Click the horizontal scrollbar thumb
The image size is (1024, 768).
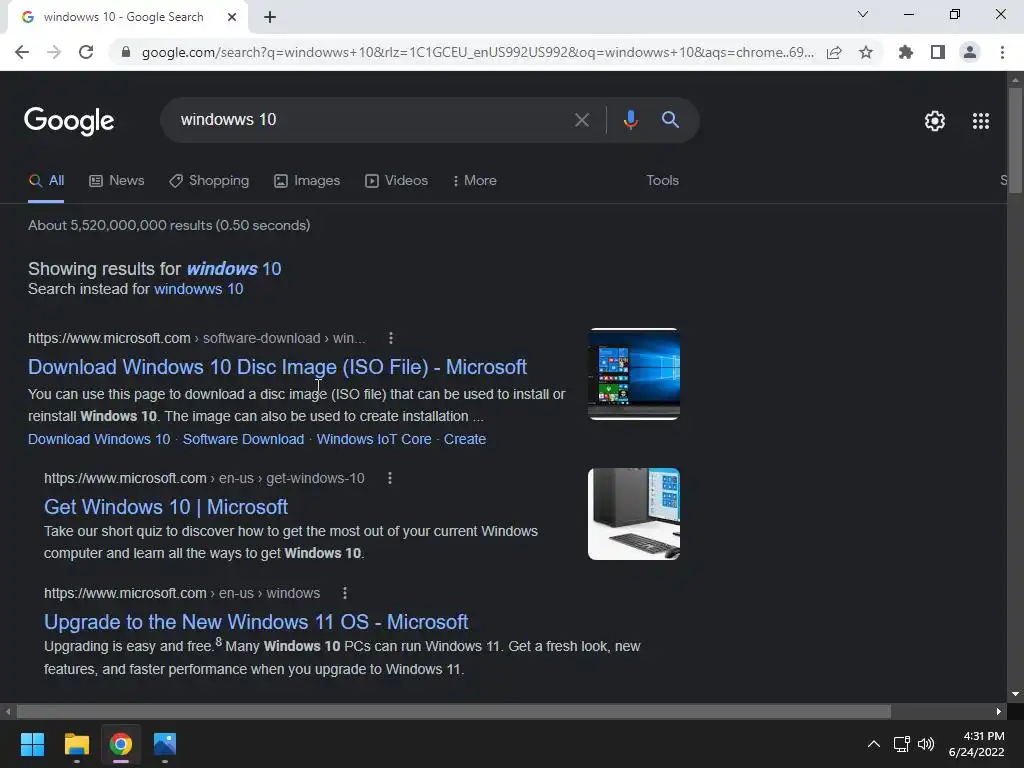(453, 712)
